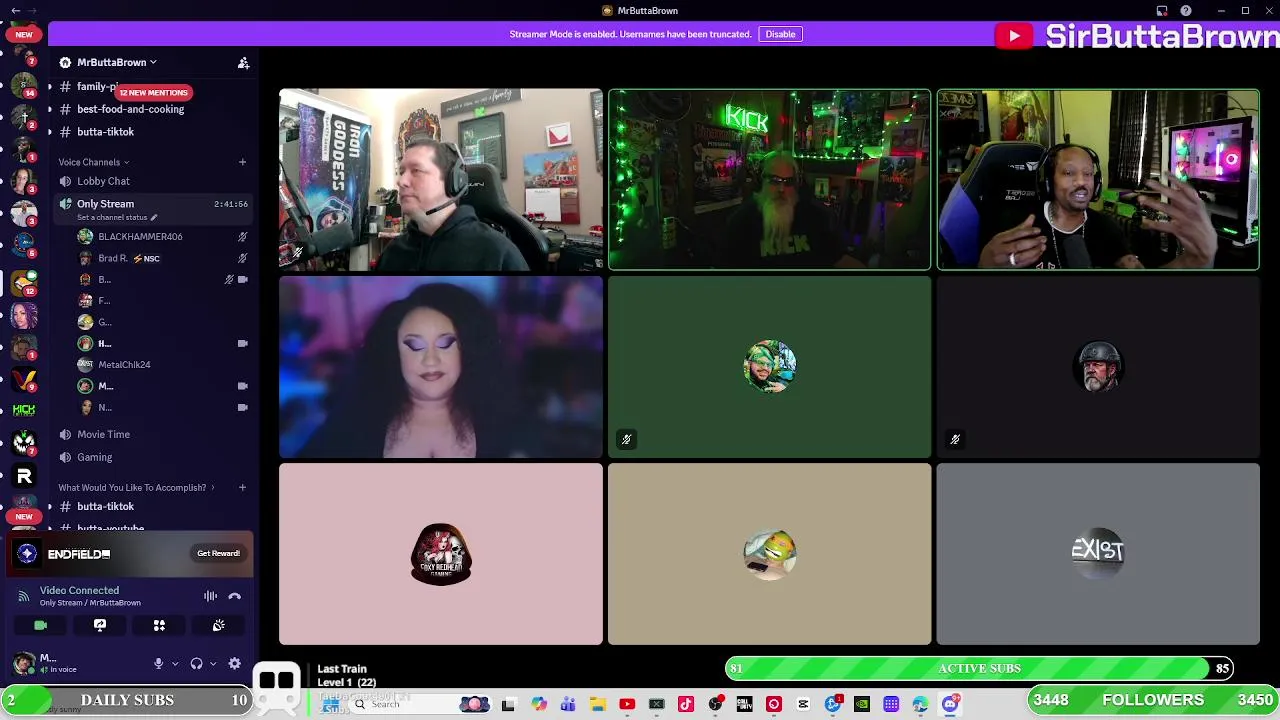The image size is (1280, 720).
Task: Join the Movie Time voice channel
Action: tap(103, 434)
